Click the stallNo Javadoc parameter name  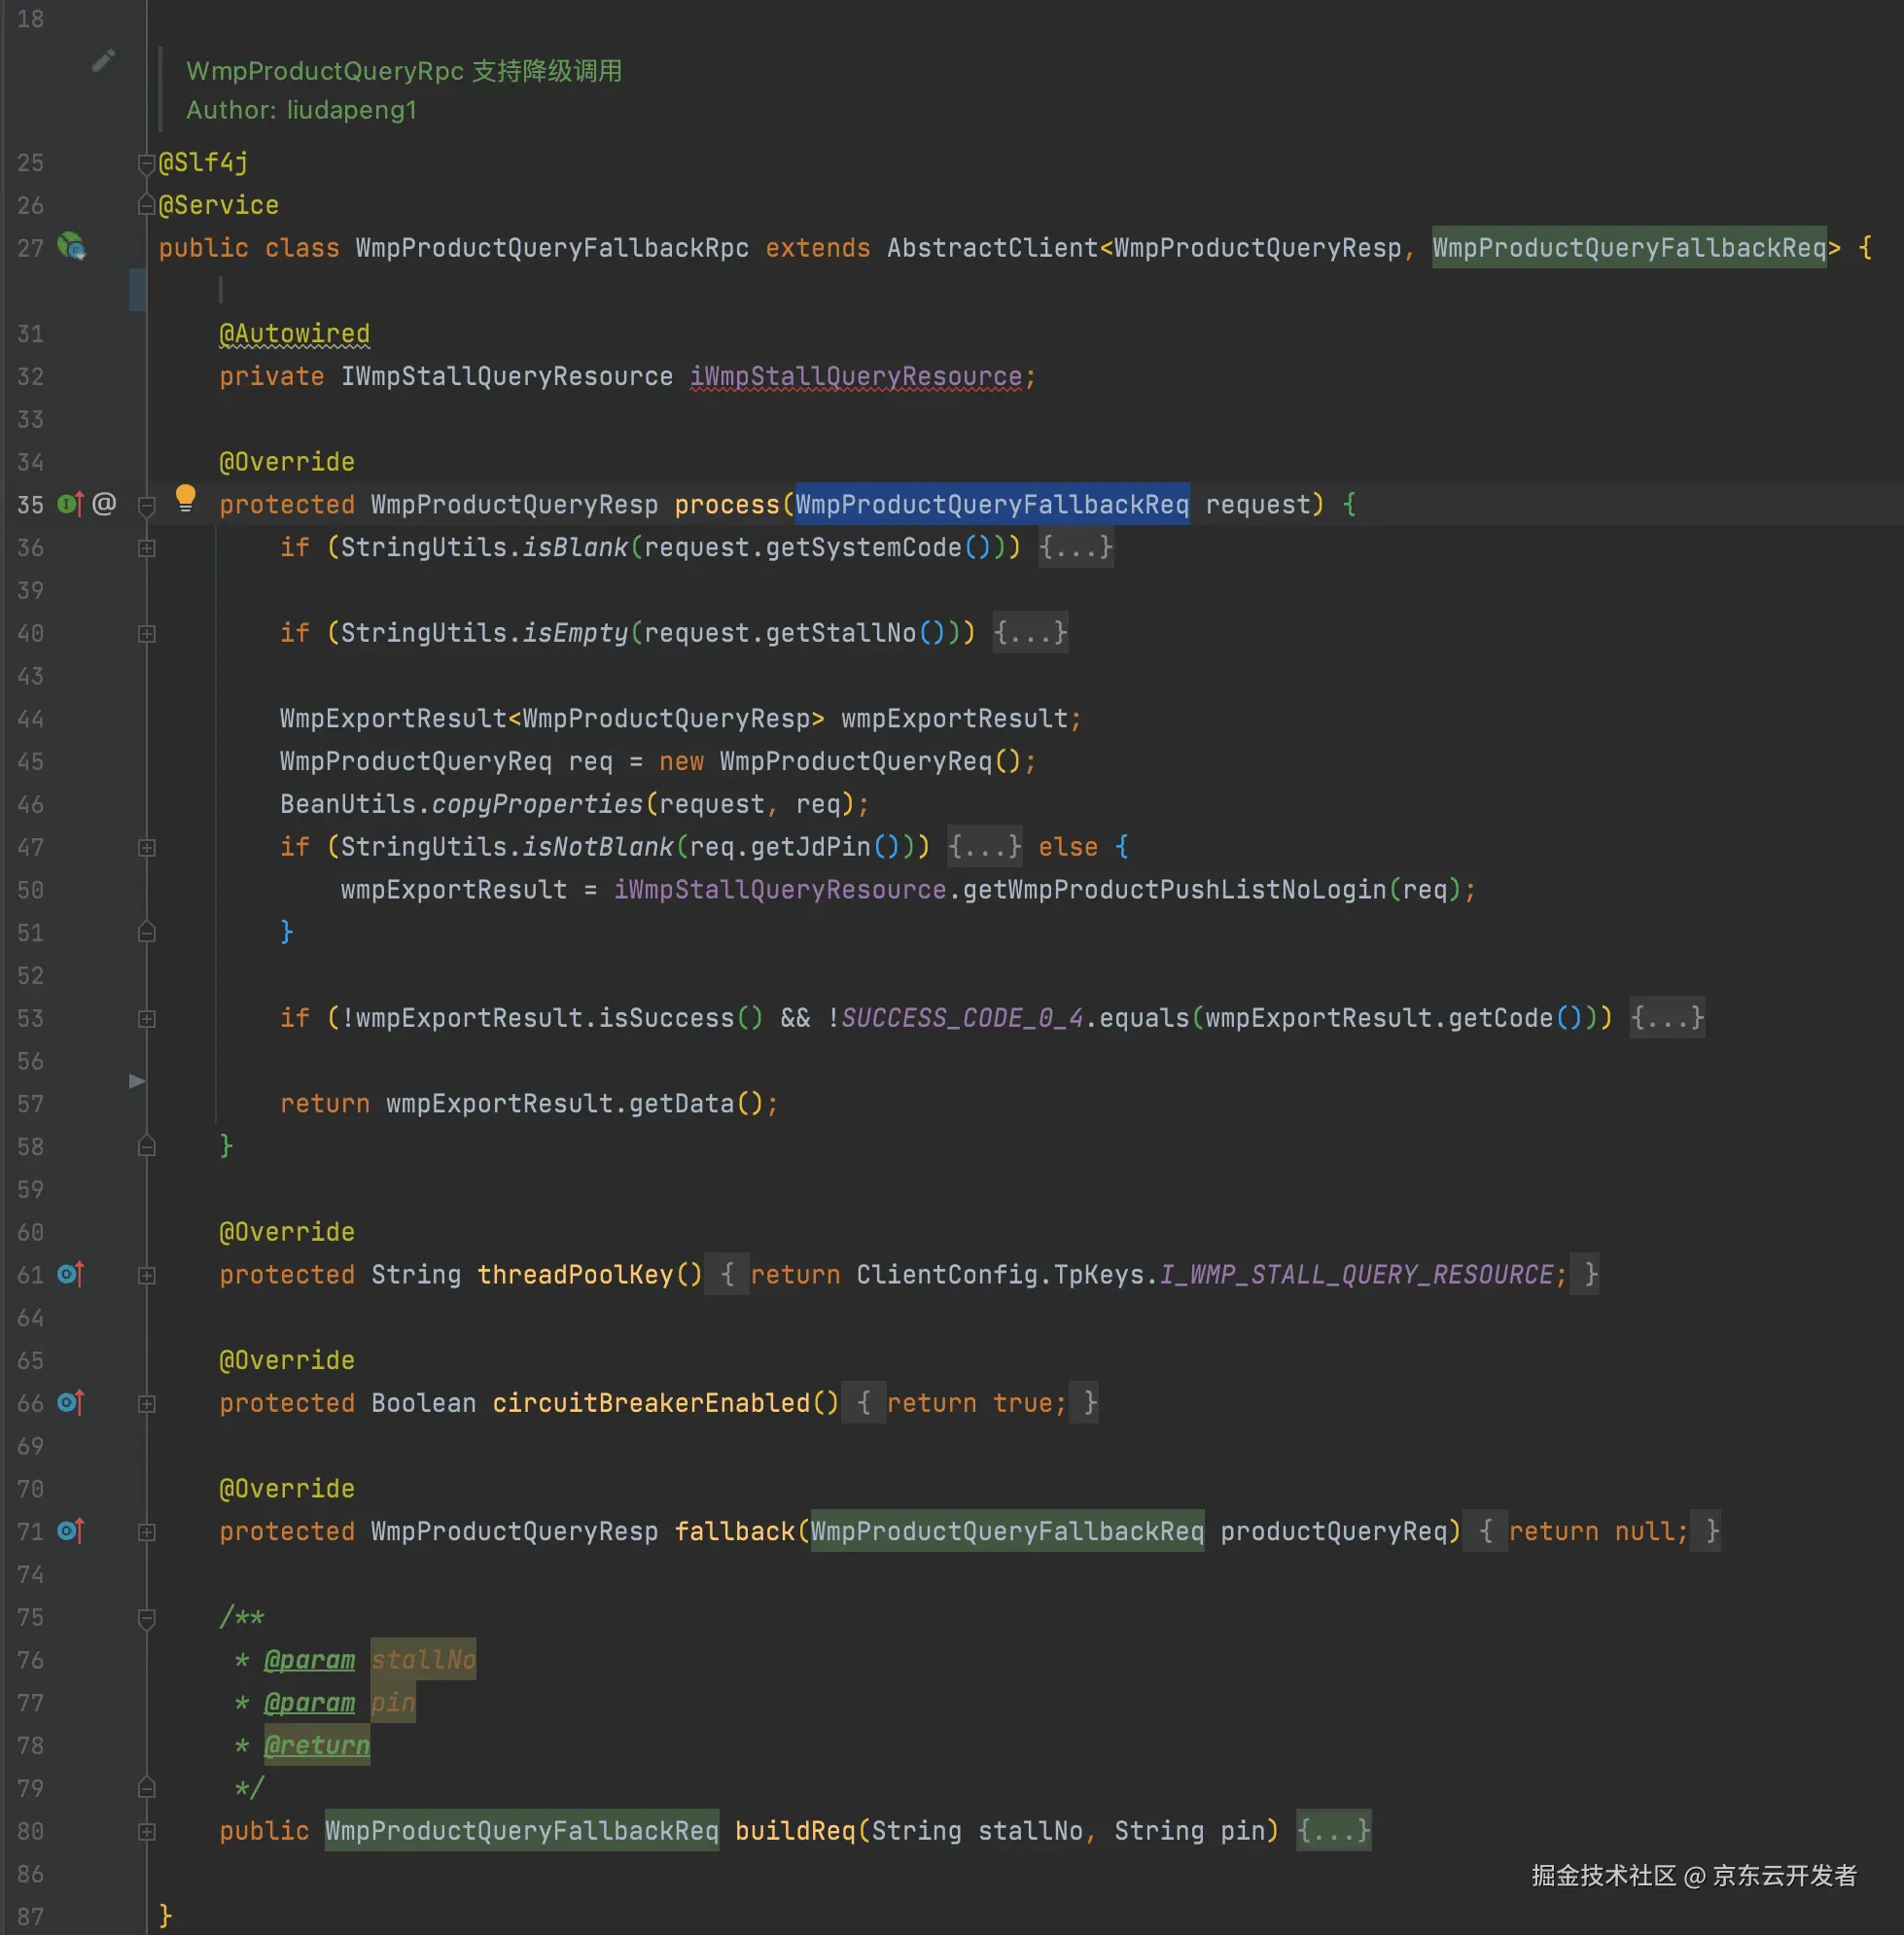(423, 1659)
